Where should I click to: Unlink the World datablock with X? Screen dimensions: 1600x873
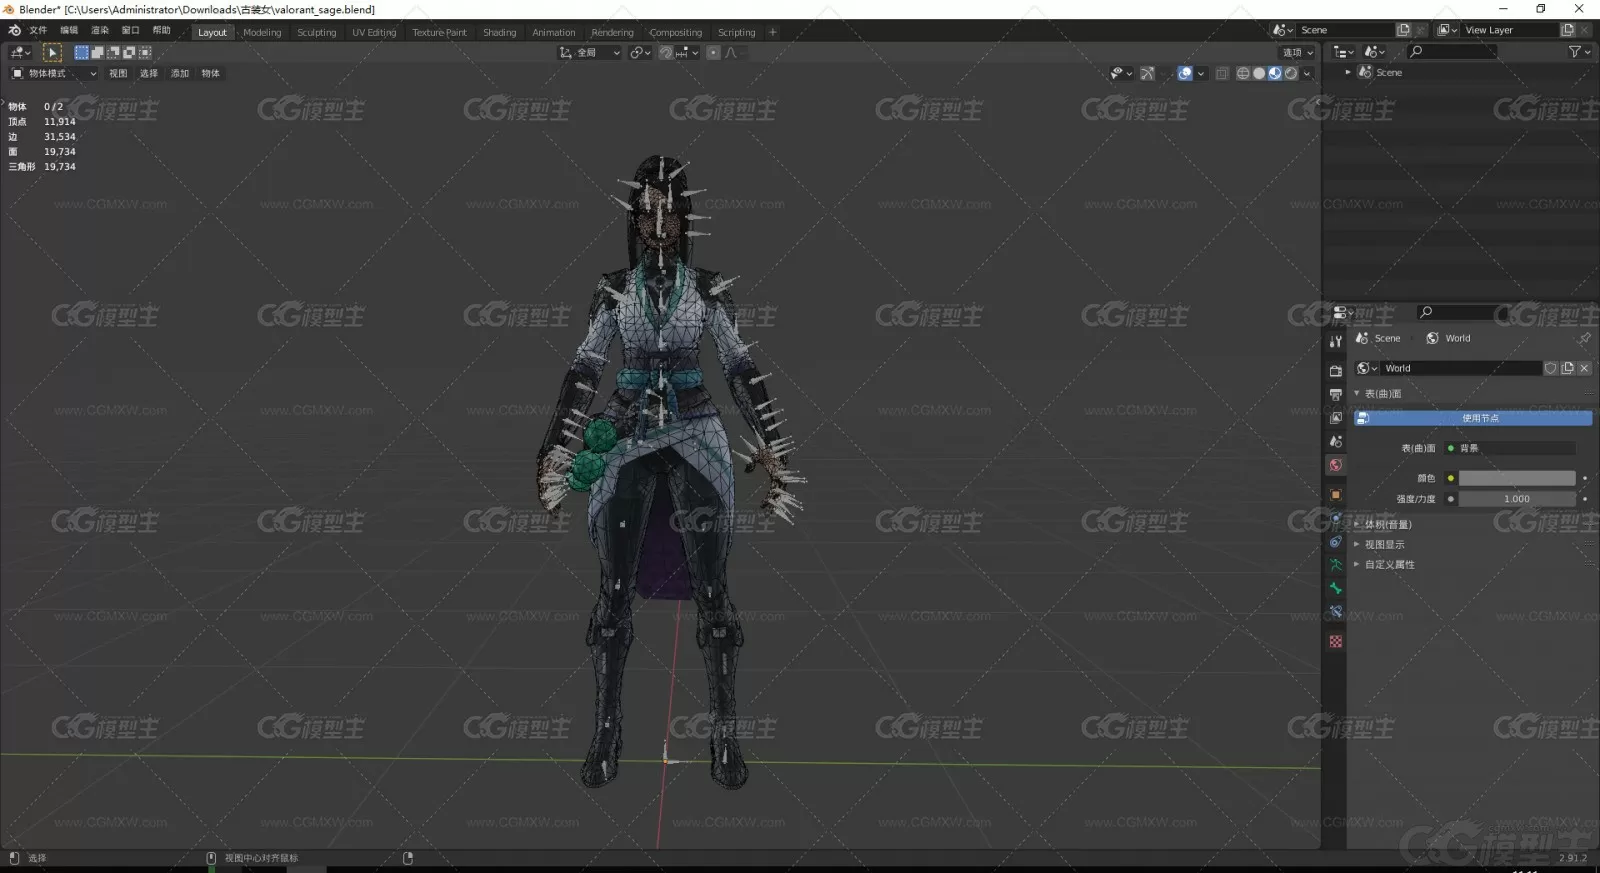1584,368
